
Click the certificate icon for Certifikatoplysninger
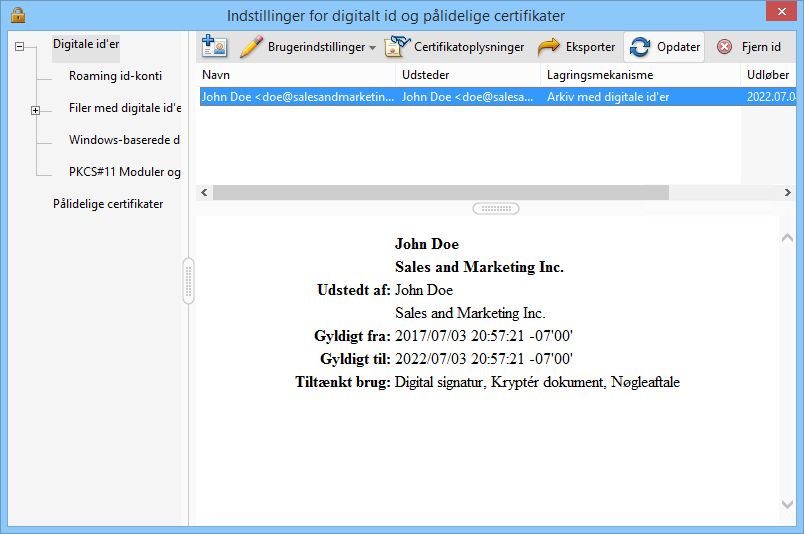[x=397, y=47]
